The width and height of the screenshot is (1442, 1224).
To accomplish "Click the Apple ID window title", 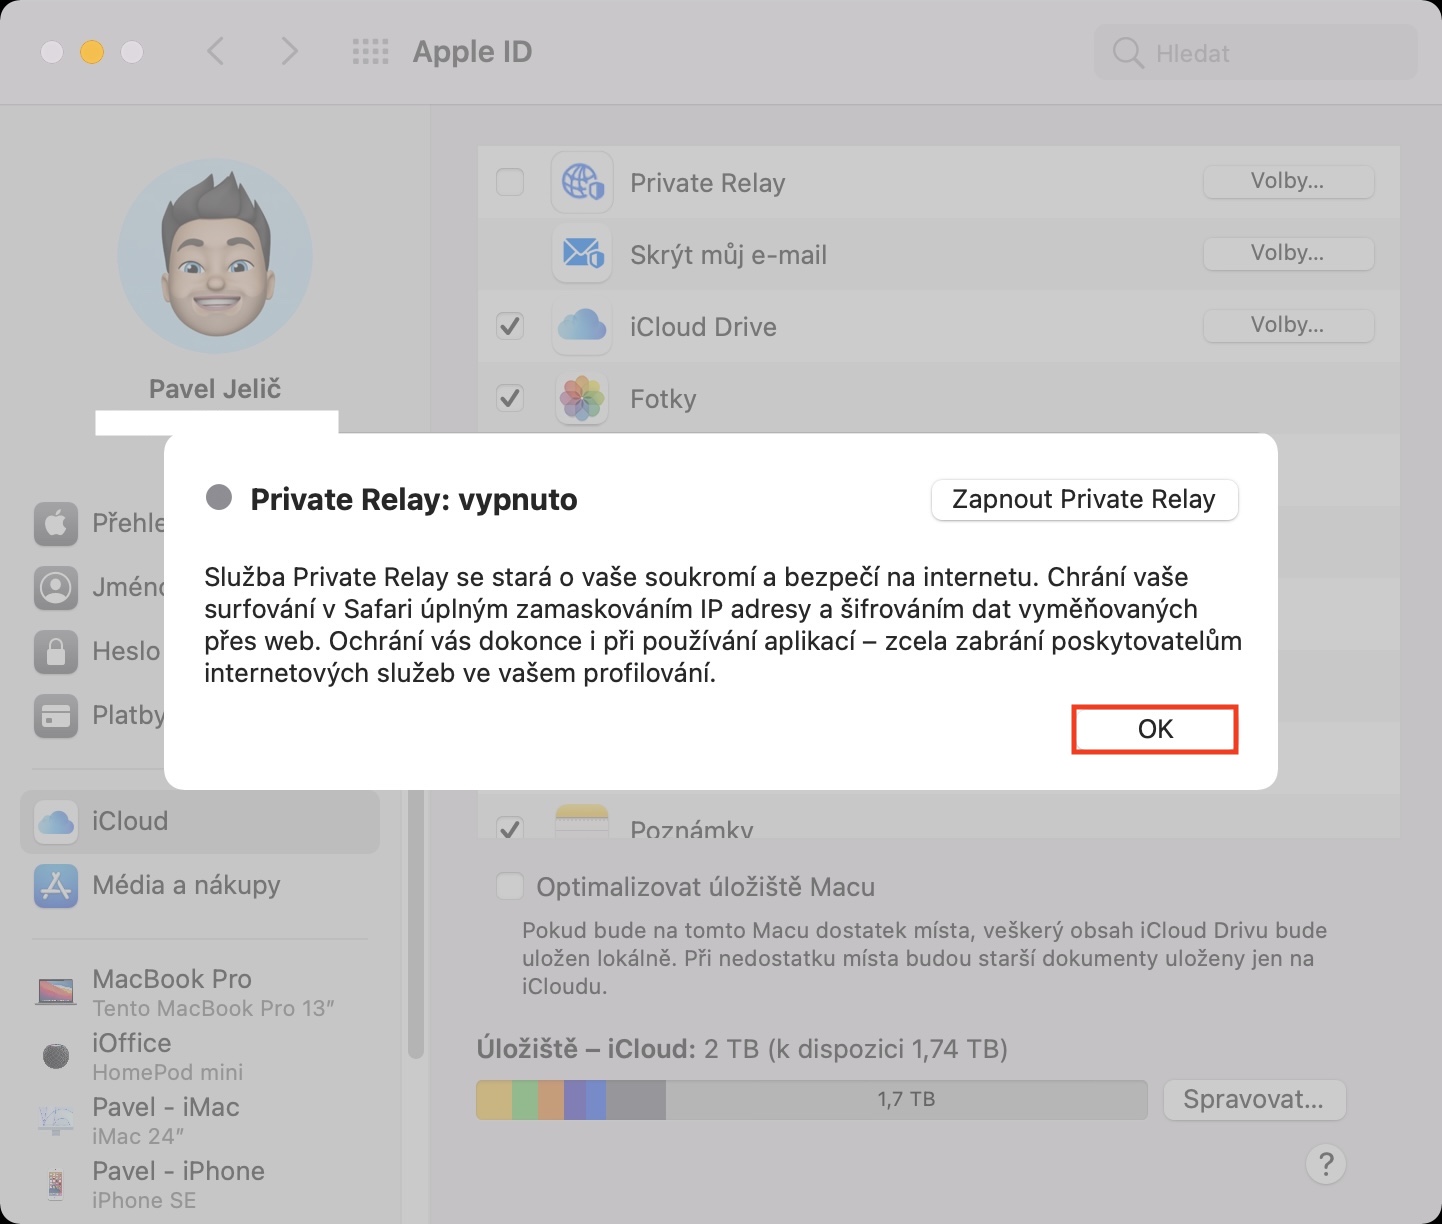I will click(472, 52).
